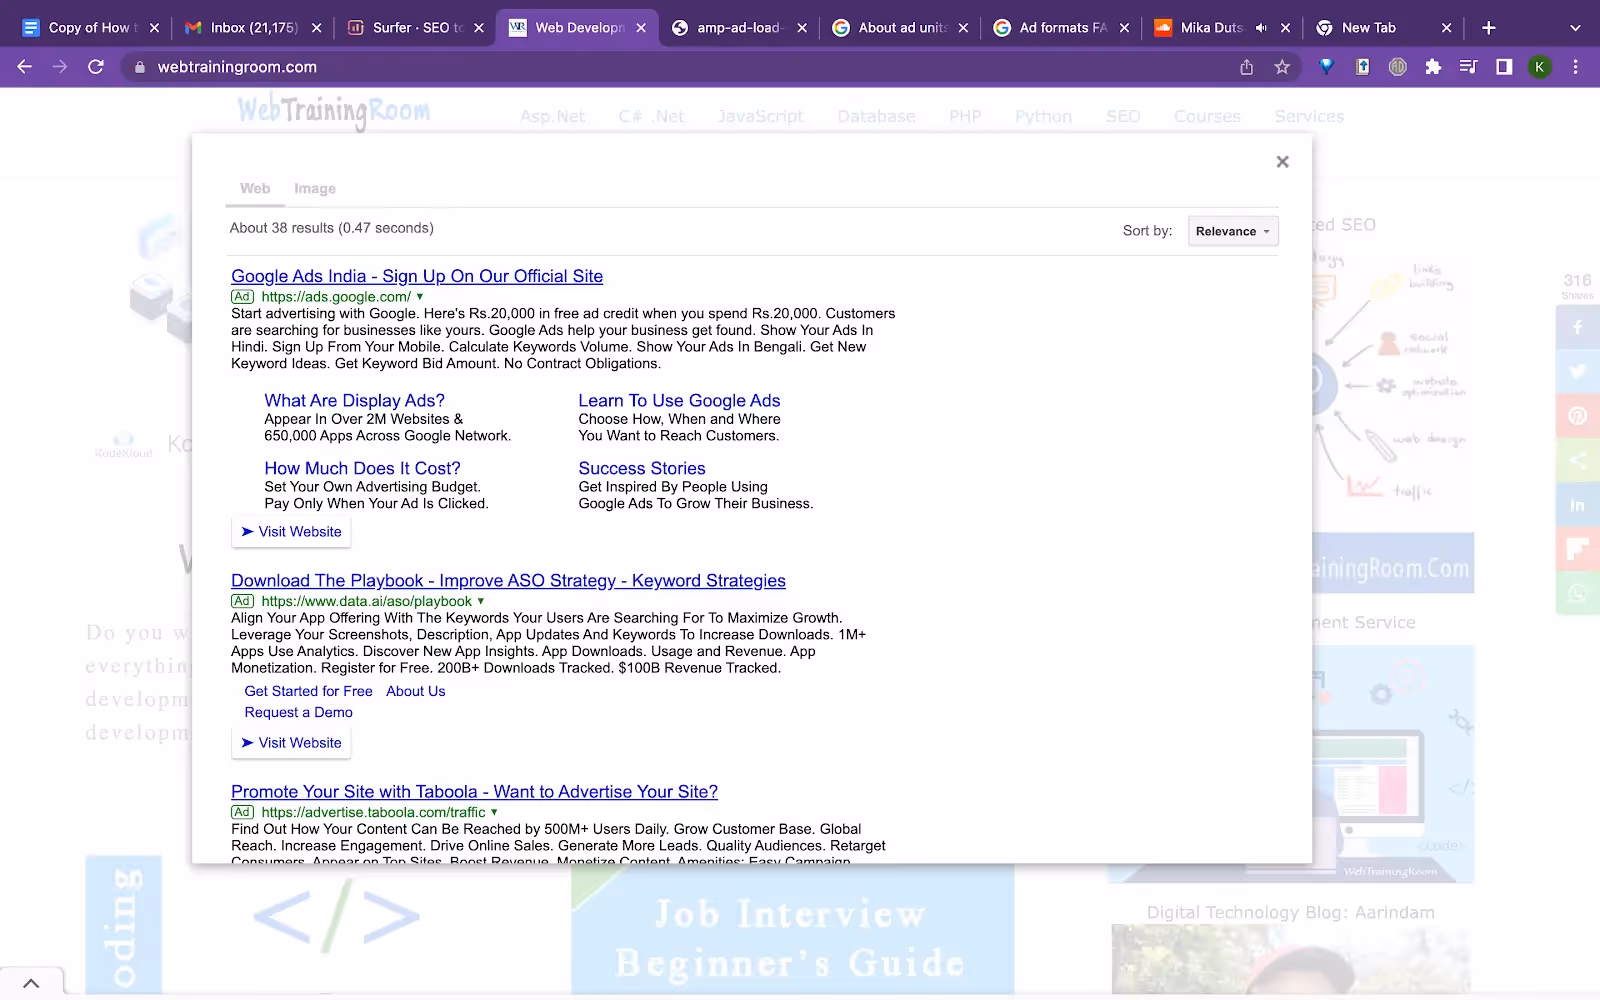Open Courses menu in site navigation

[1207, 117]
